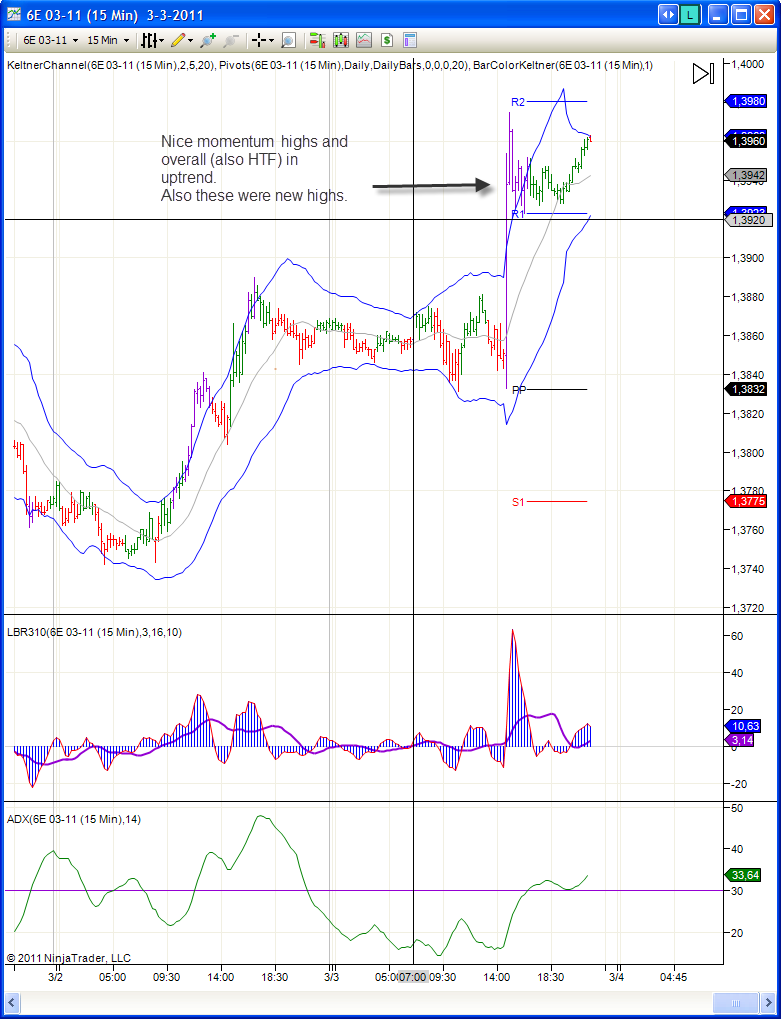Expand the drawing tools dropdown arrow
781x1019 pixels.
(x=190, y=41)
